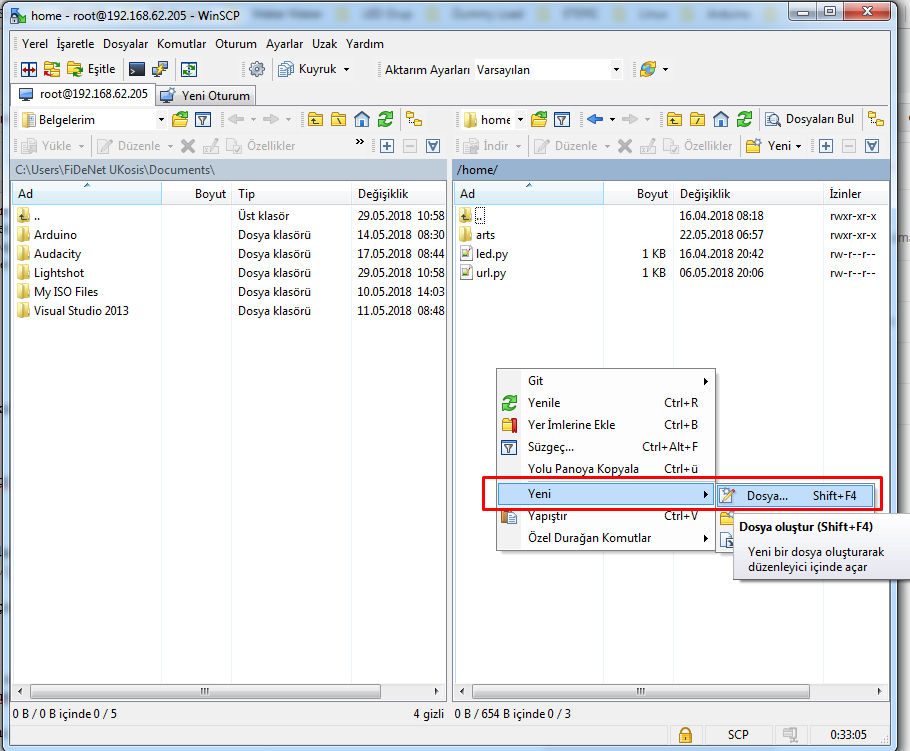The width and height of the screenshot is (910, 751).
Task: Choose Yapıştır from context menu
Action: click(606, 516)
